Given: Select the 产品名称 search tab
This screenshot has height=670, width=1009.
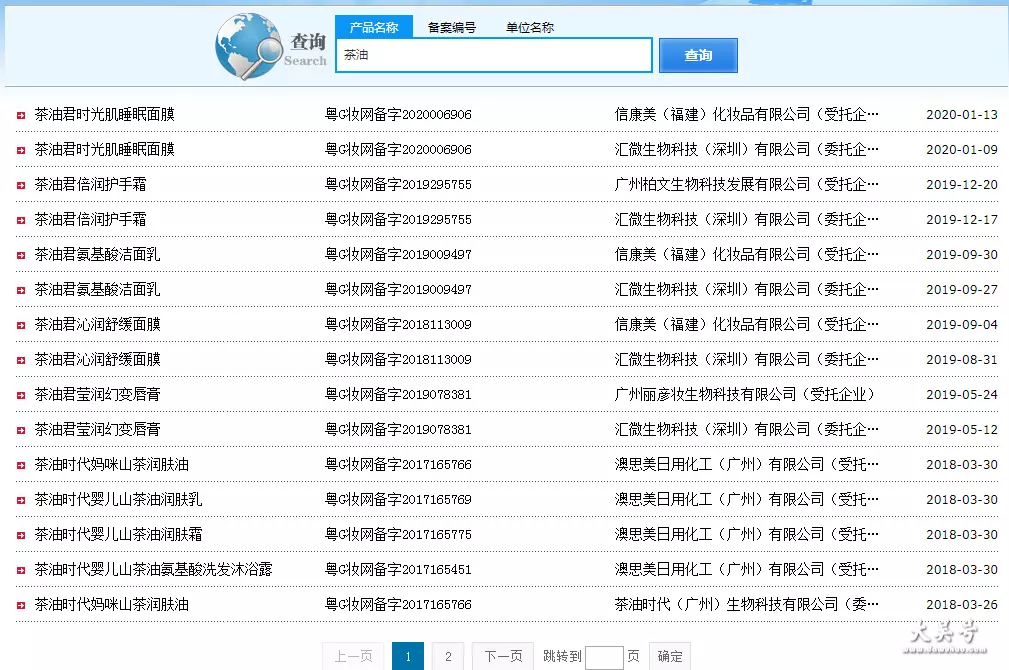Looking at the screenshot, I should point(374,27).
